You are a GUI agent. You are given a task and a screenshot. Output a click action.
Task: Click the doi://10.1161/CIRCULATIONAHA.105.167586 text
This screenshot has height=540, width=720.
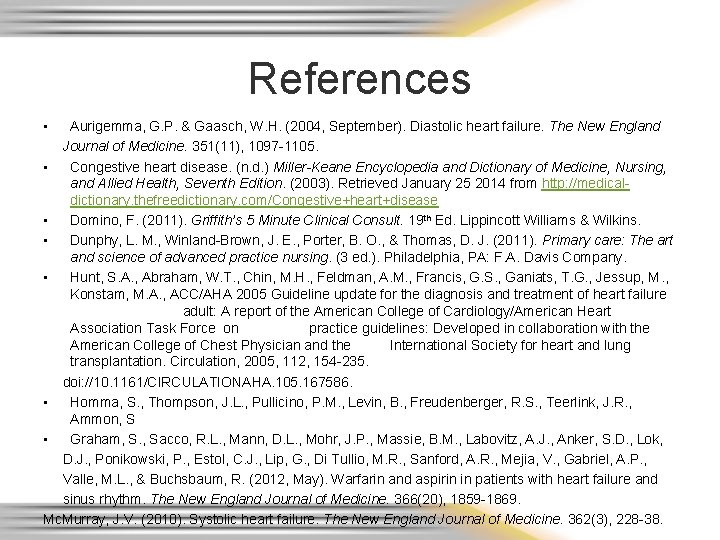tap(208, 382)
